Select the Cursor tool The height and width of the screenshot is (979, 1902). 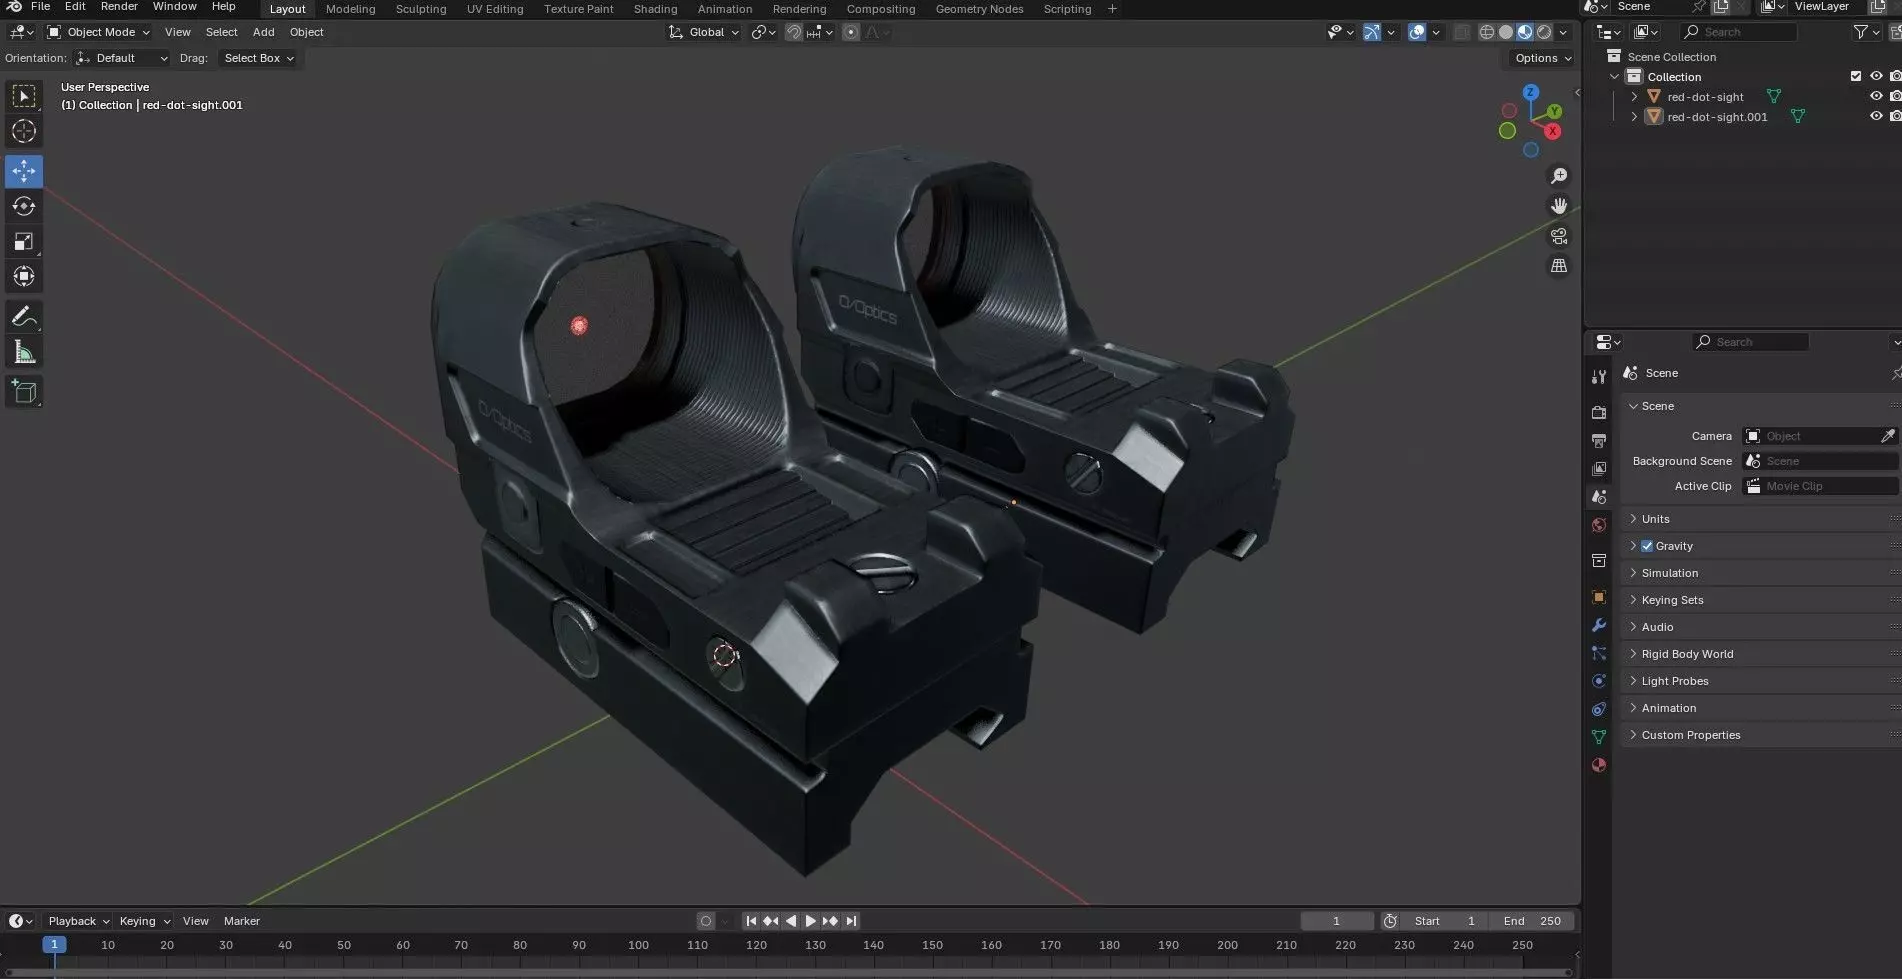pos(24,131)
